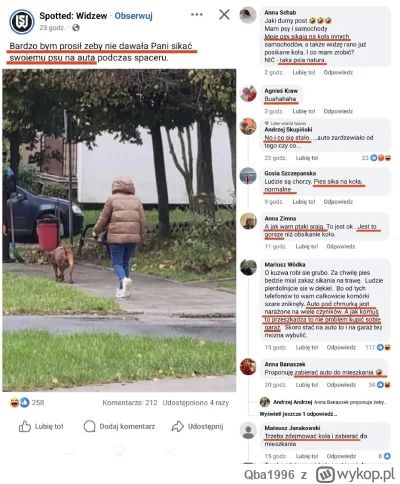Reply to Gosia Szczepanska's comment

(338, 202)
